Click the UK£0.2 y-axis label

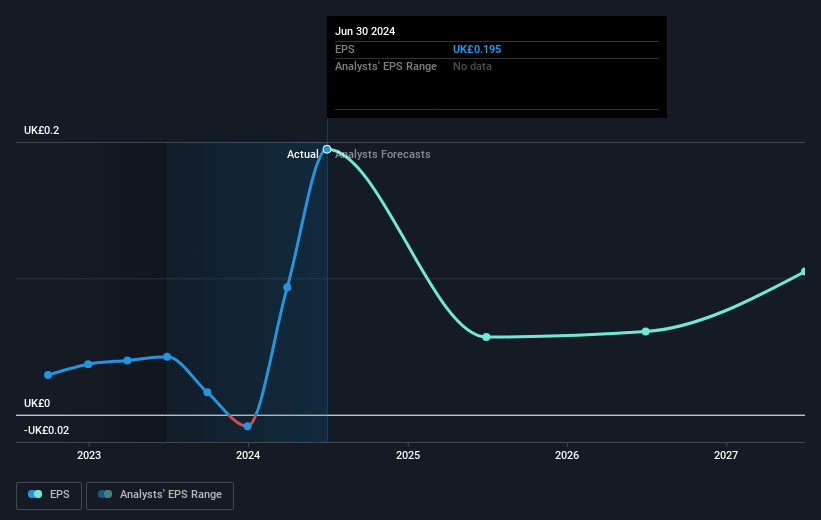tap(41, 130)
